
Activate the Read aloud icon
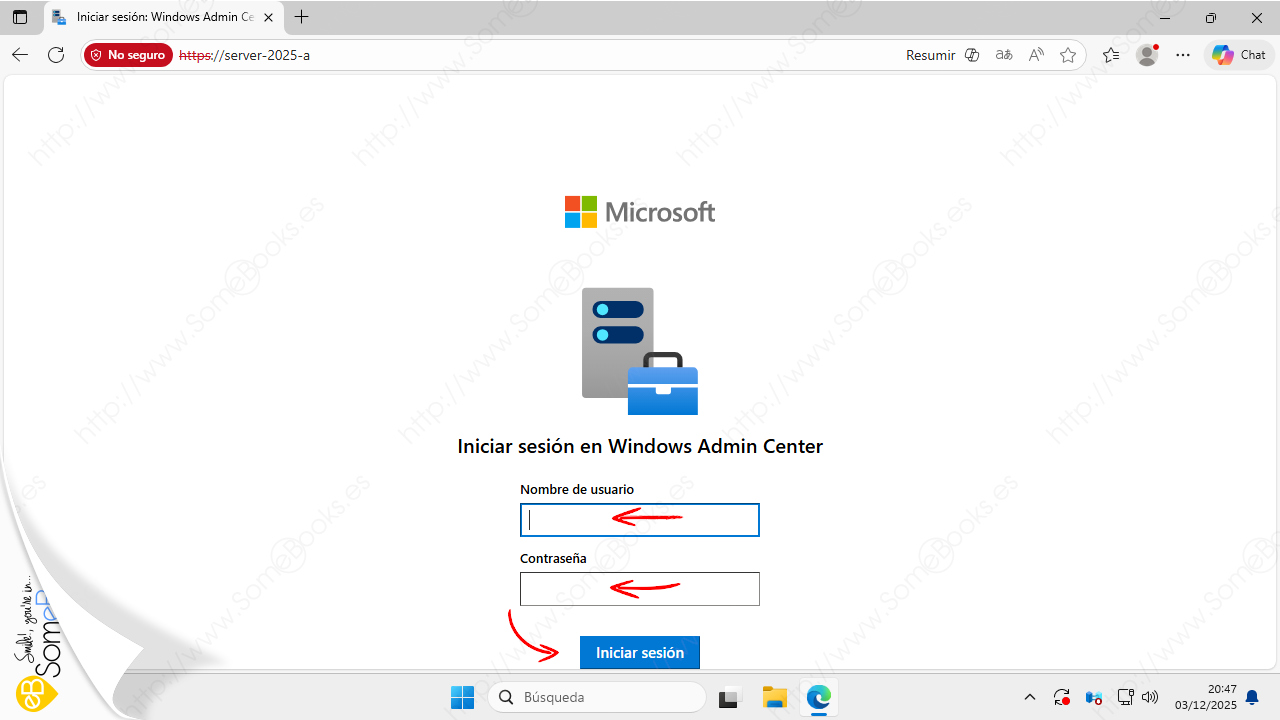(x=1036, y=55)
